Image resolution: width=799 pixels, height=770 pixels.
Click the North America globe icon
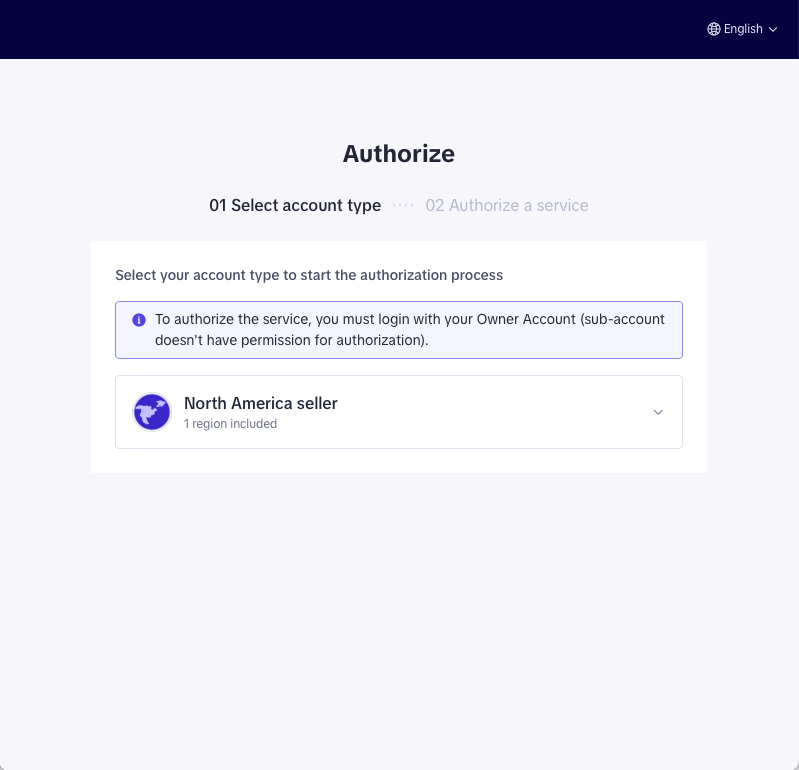click(x=152, y=412)
